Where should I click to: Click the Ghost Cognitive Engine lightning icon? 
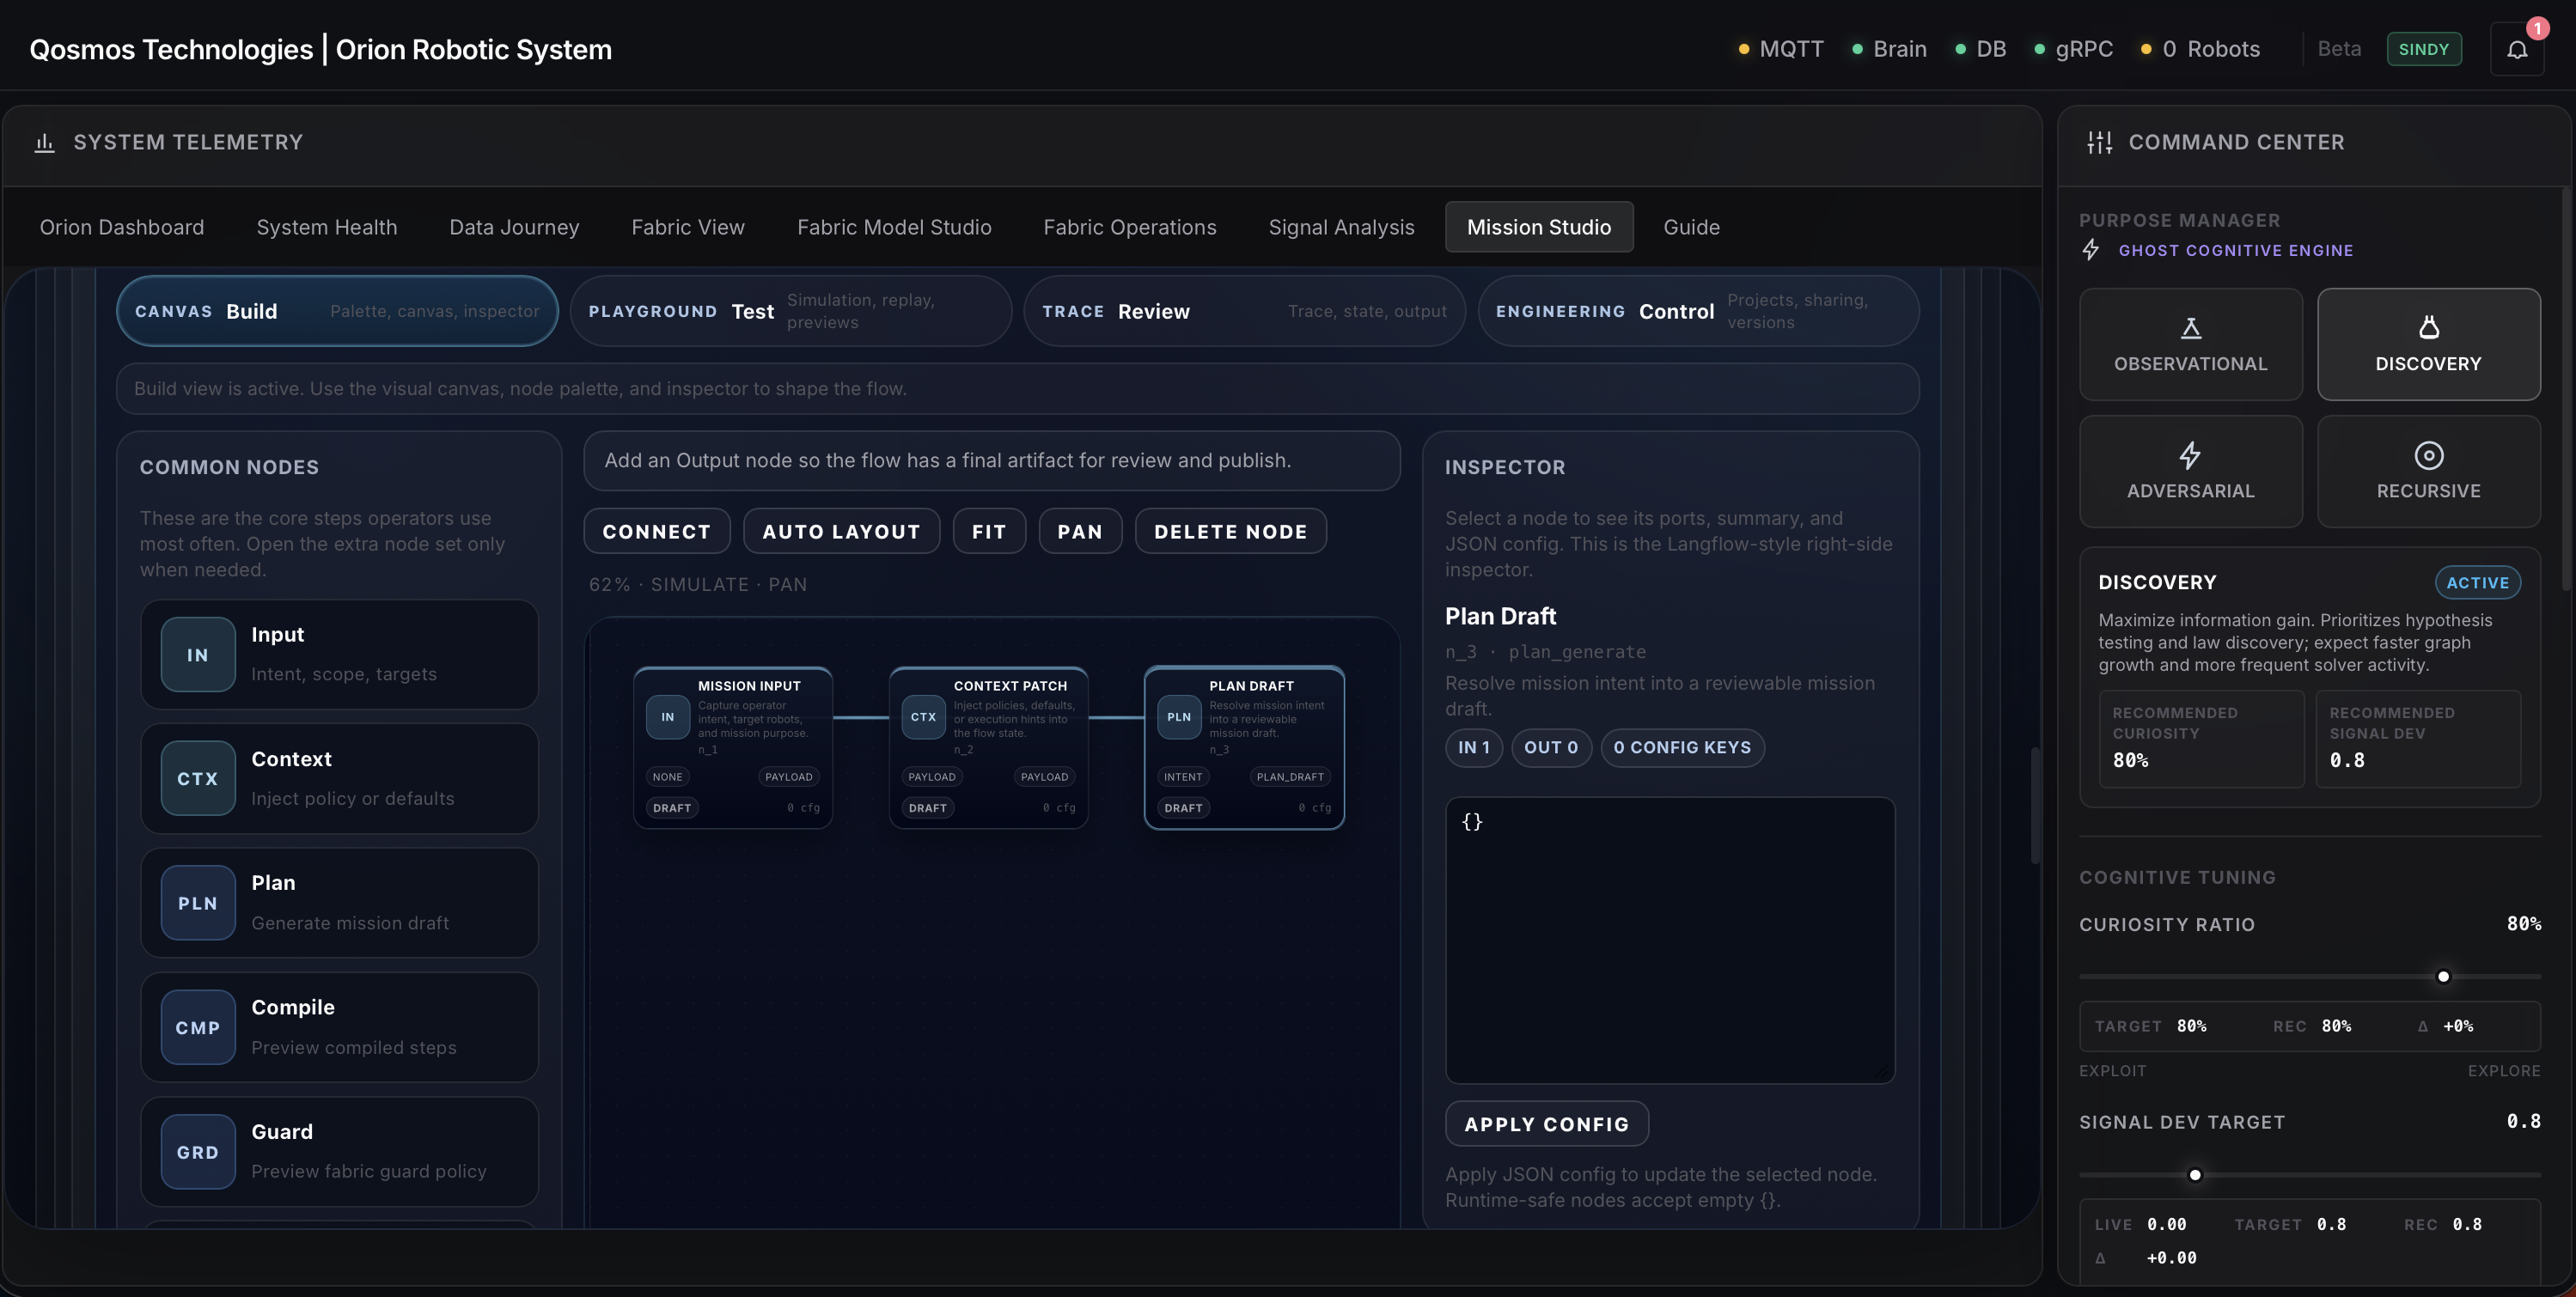[2090, 250]
